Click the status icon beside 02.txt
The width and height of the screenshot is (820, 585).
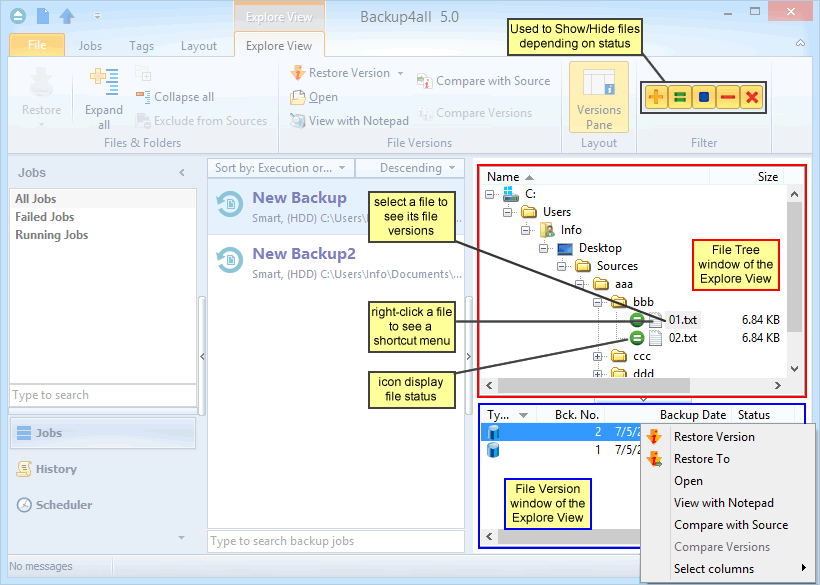636,338
